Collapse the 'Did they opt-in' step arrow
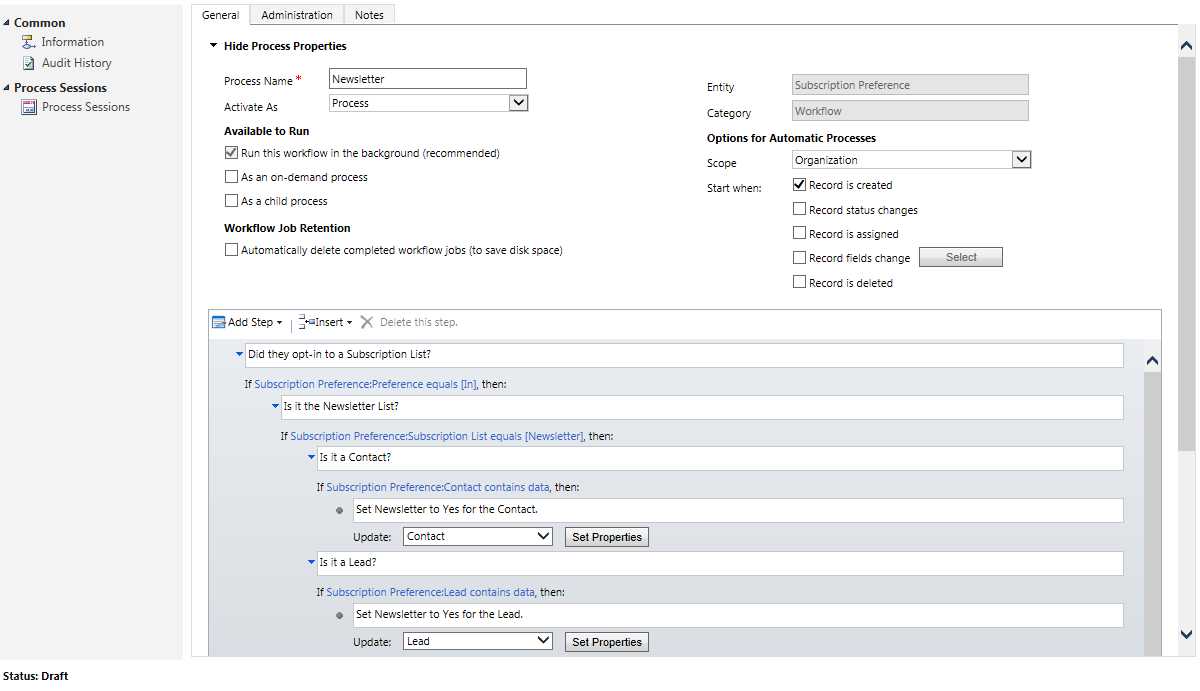The image size is (1200, 691). [x=239, y=354]
